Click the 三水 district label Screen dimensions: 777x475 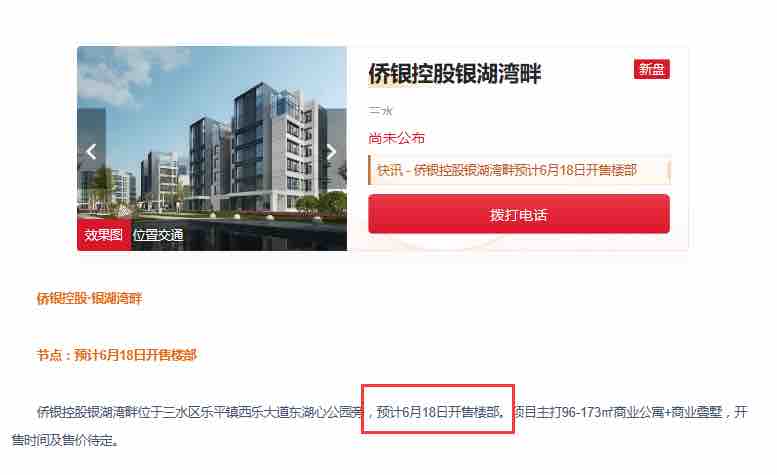[x=380, y=111]
